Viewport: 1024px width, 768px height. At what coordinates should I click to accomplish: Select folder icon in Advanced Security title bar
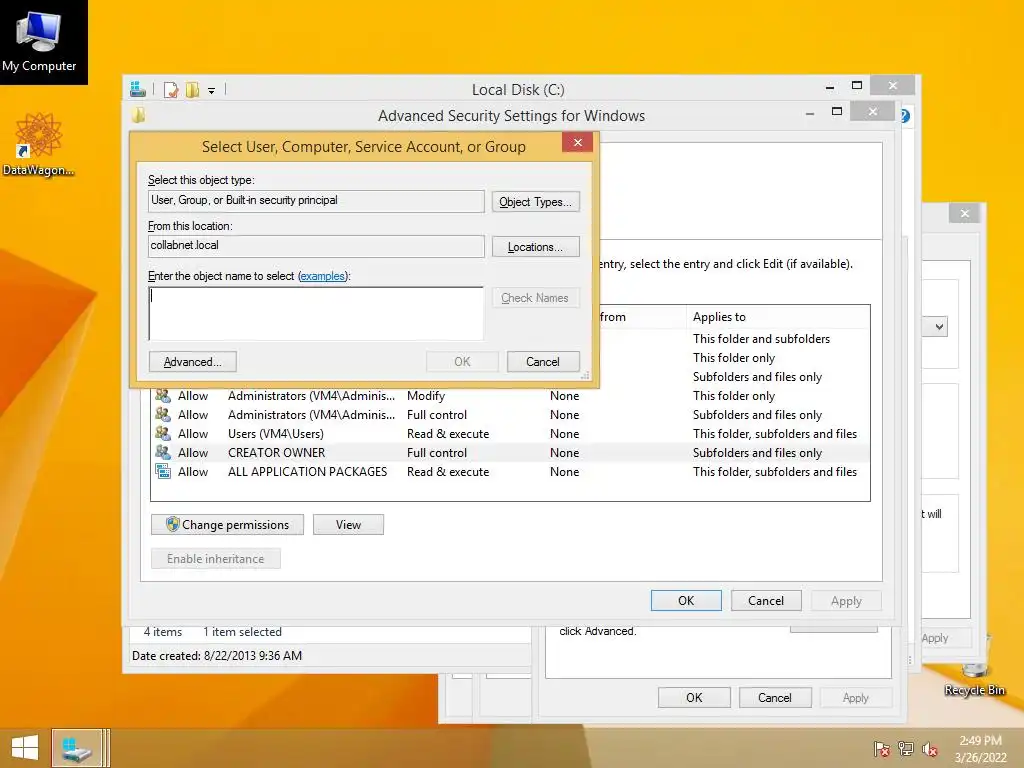[x=138, y=116]
